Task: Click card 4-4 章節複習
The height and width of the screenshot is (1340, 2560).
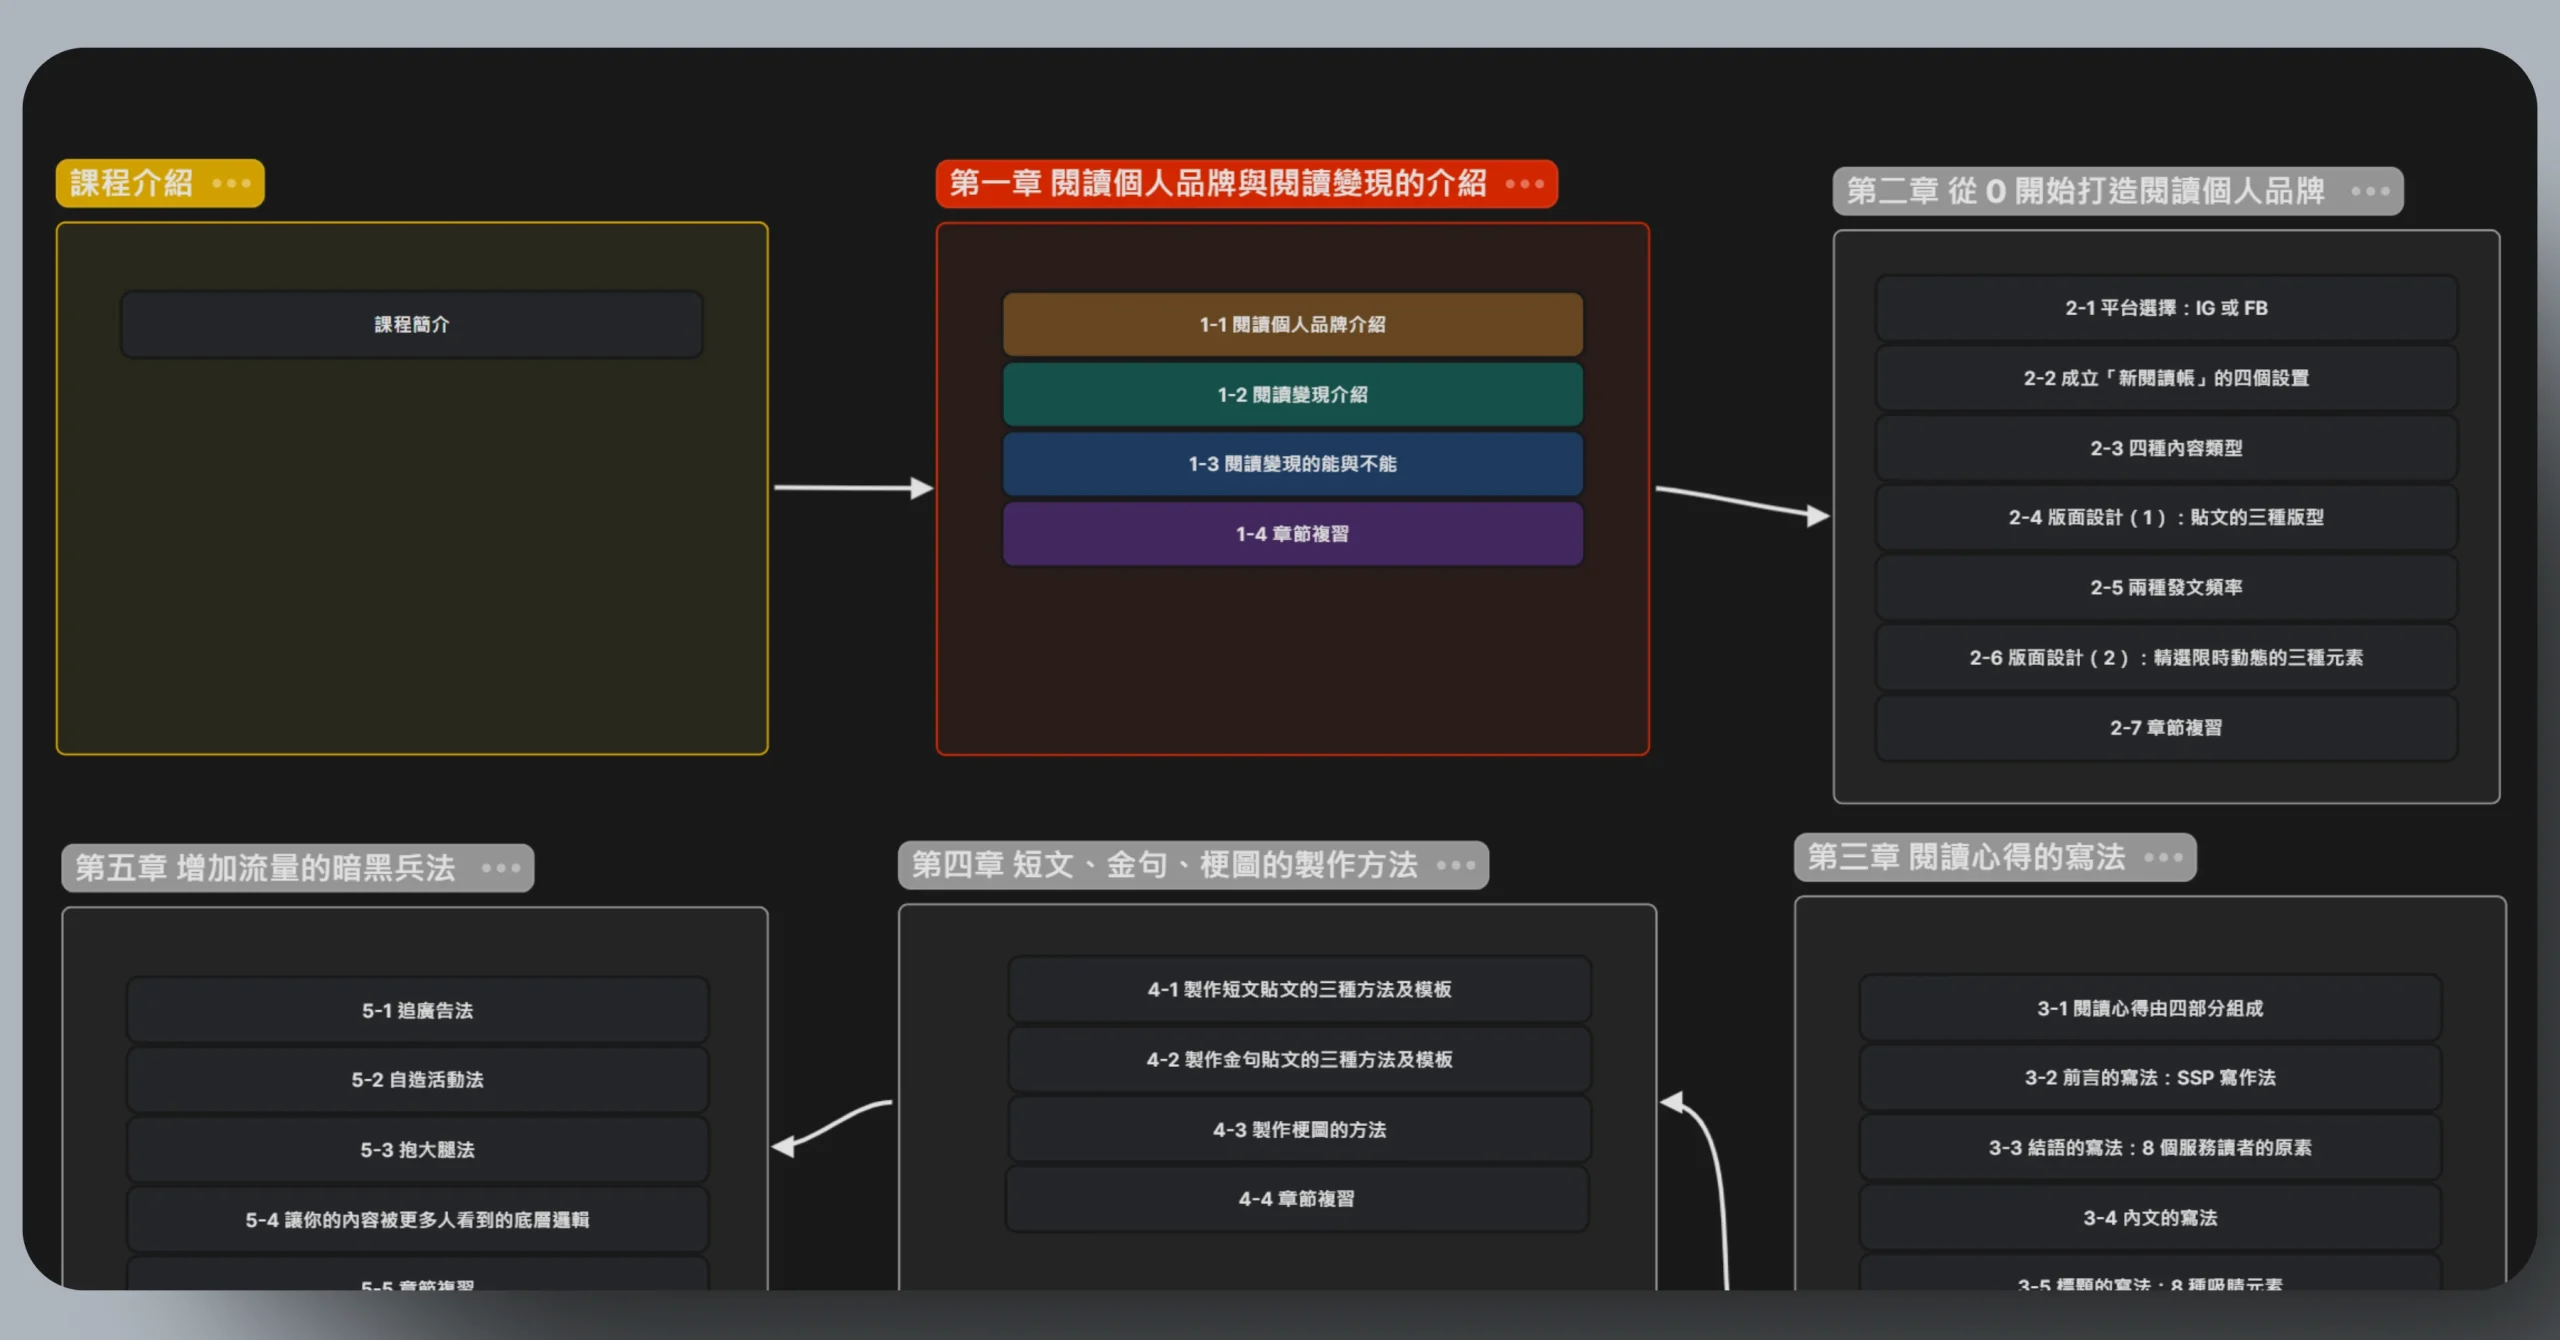Action: pyautogui.click(x=1297, y=1198)
